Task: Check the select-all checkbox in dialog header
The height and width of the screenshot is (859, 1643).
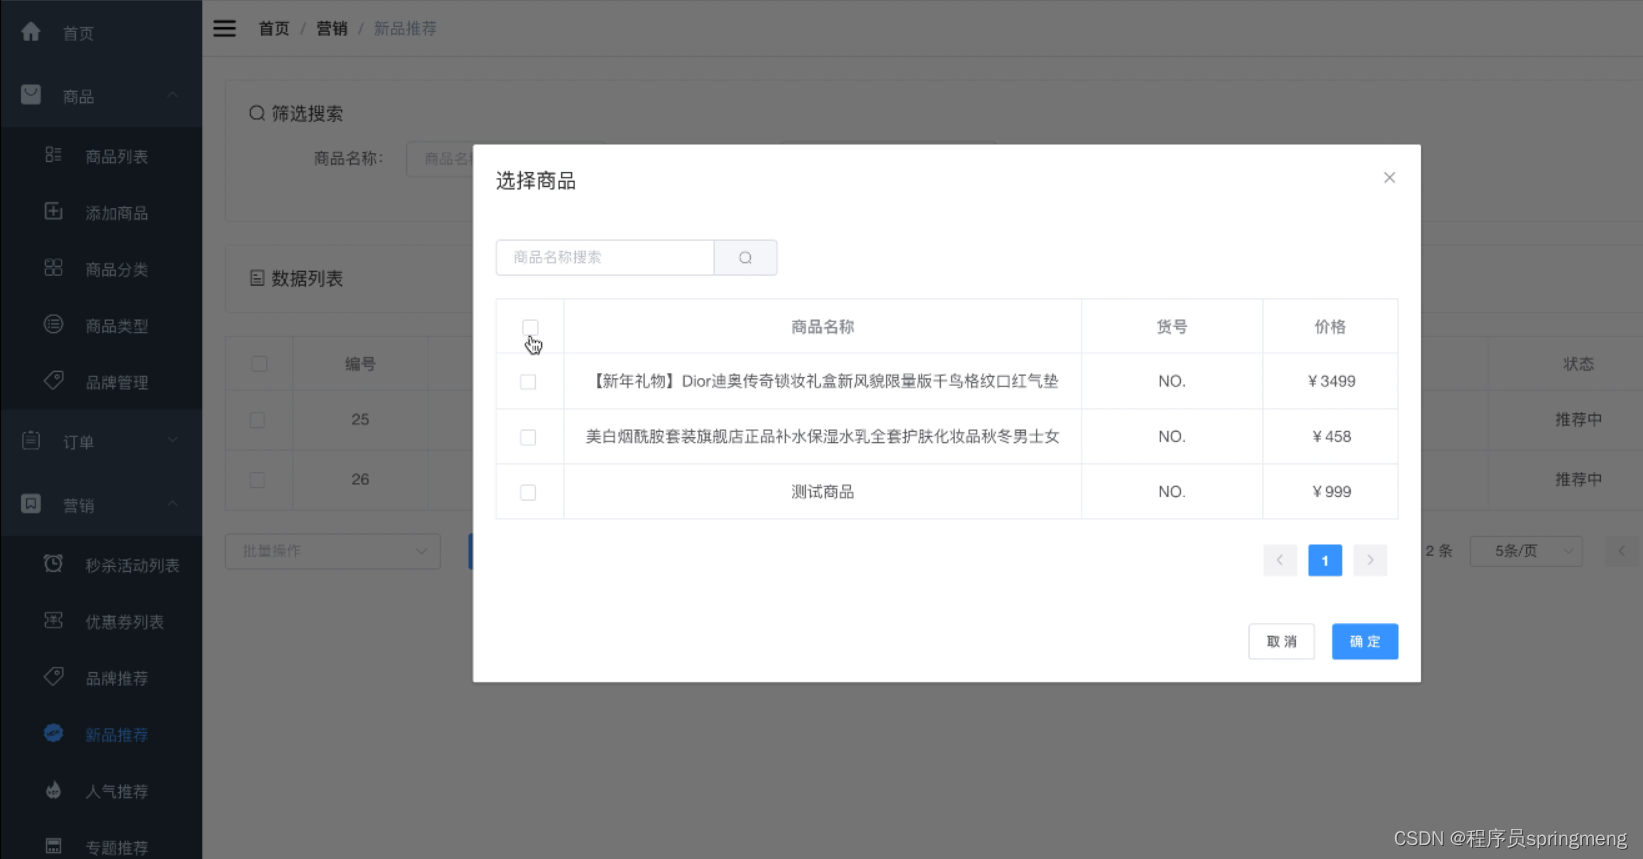Action: 530,327
